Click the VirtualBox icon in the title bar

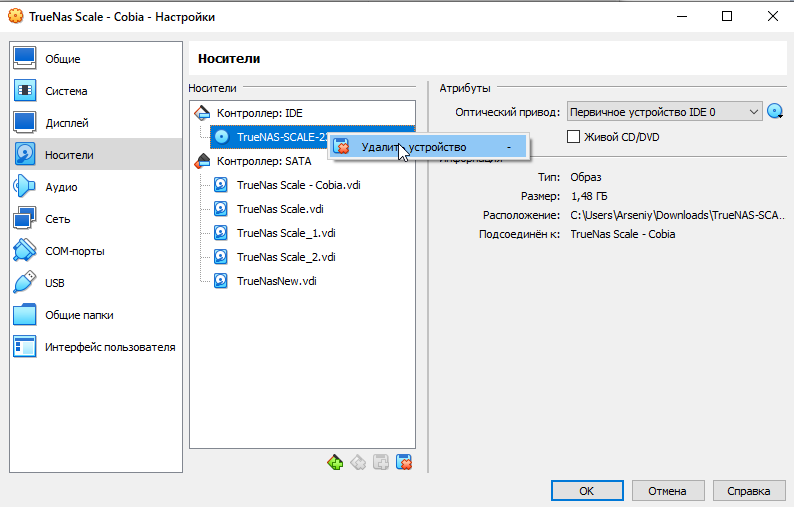coord(16,16)
